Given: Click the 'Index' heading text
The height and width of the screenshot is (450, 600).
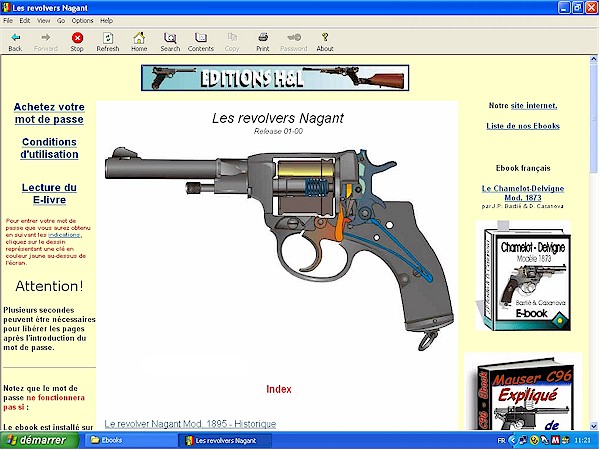Looking at the screenshot, I should (x=279, y=389).
